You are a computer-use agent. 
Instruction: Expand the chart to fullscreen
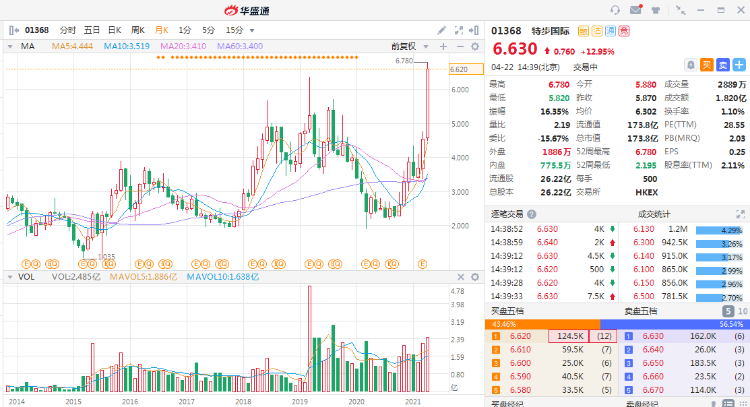tap(458, 30)
